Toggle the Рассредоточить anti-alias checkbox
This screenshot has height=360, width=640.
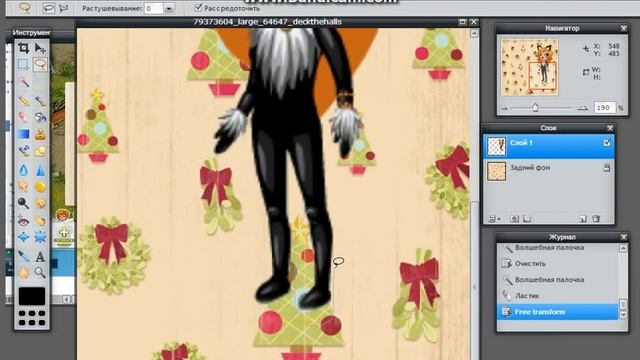click(x=198, y=7)
